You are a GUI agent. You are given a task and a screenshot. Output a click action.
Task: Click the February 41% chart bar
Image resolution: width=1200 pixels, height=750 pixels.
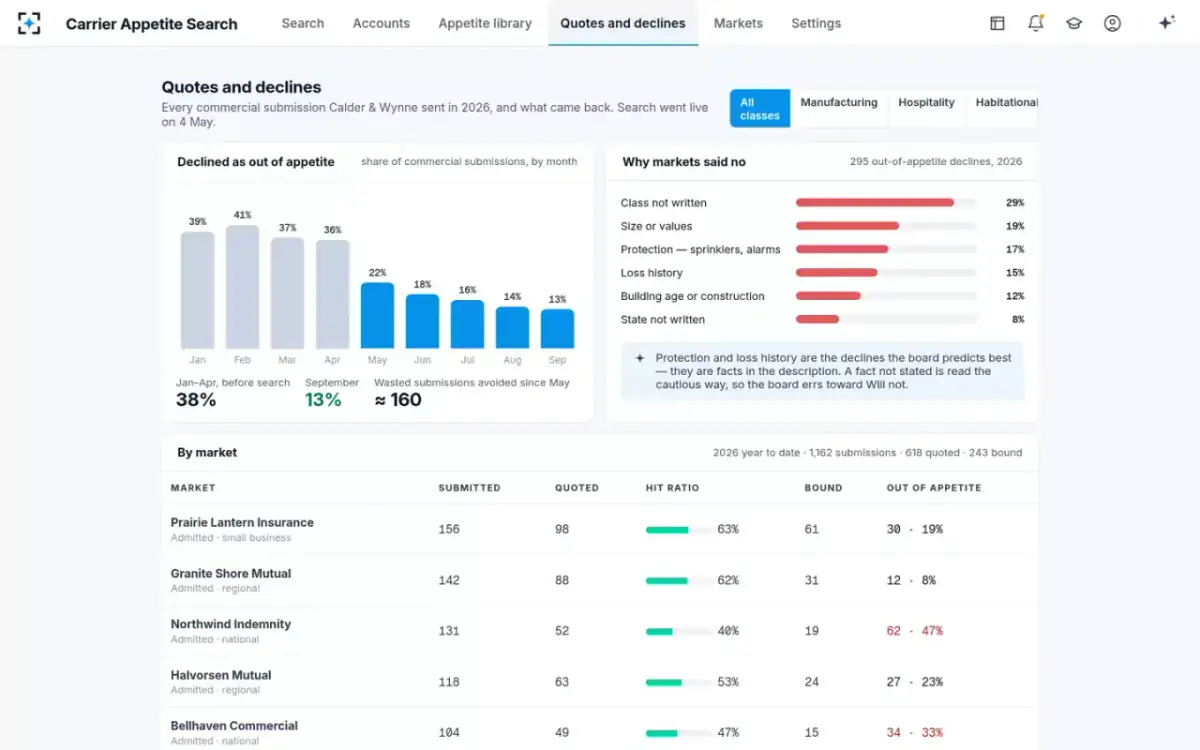tap(242, 287)
